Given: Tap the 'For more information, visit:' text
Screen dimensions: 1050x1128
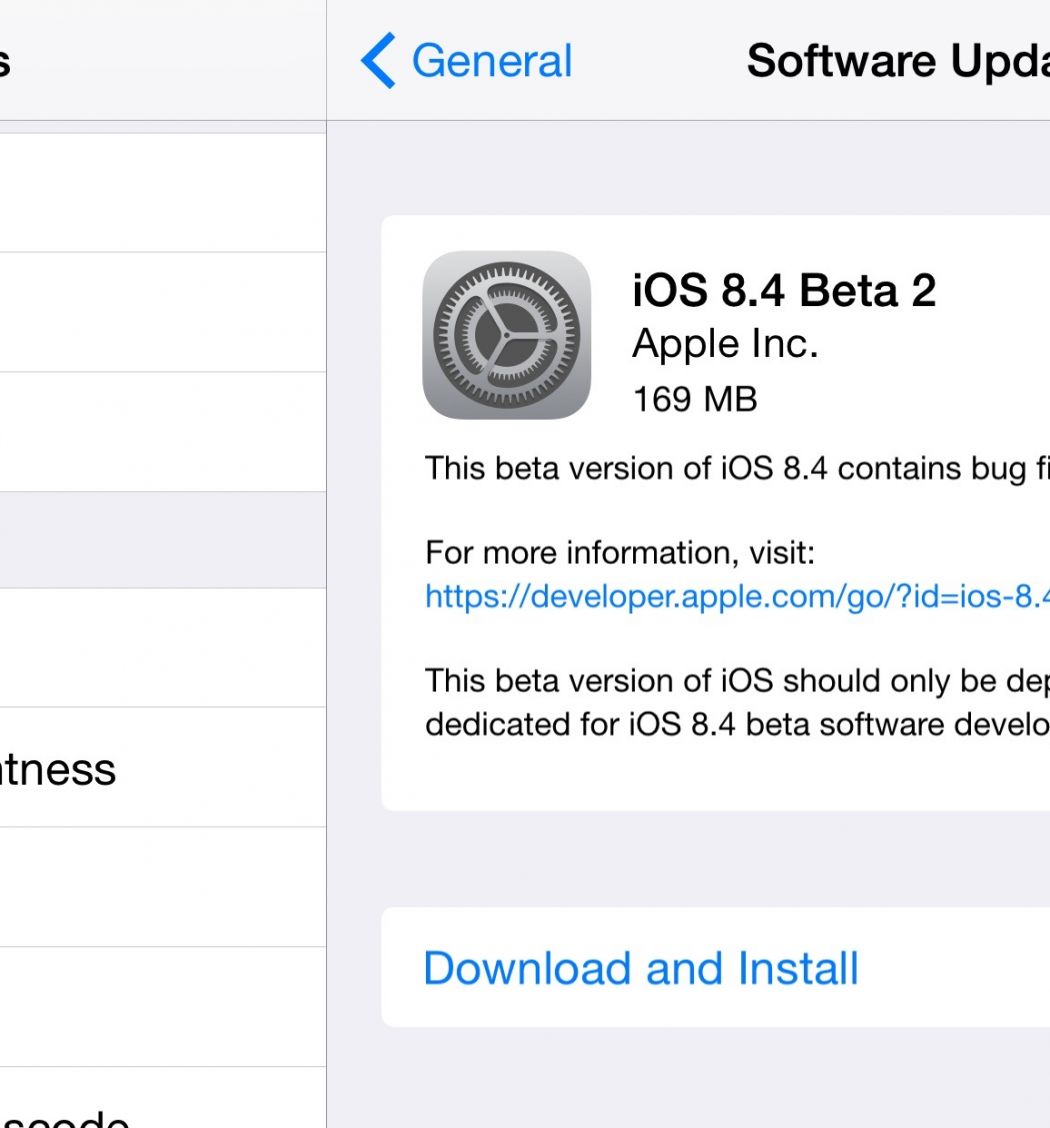Looking at the screenshot, I should pyautogui.click(x=620, y=552).
